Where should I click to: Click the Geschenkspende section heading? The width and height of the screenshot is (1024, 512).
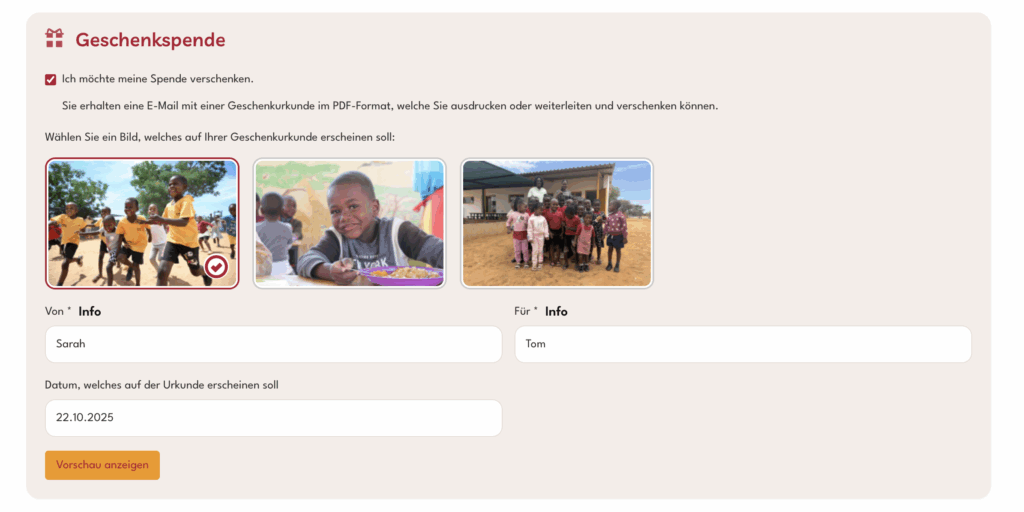coord(150,40)
